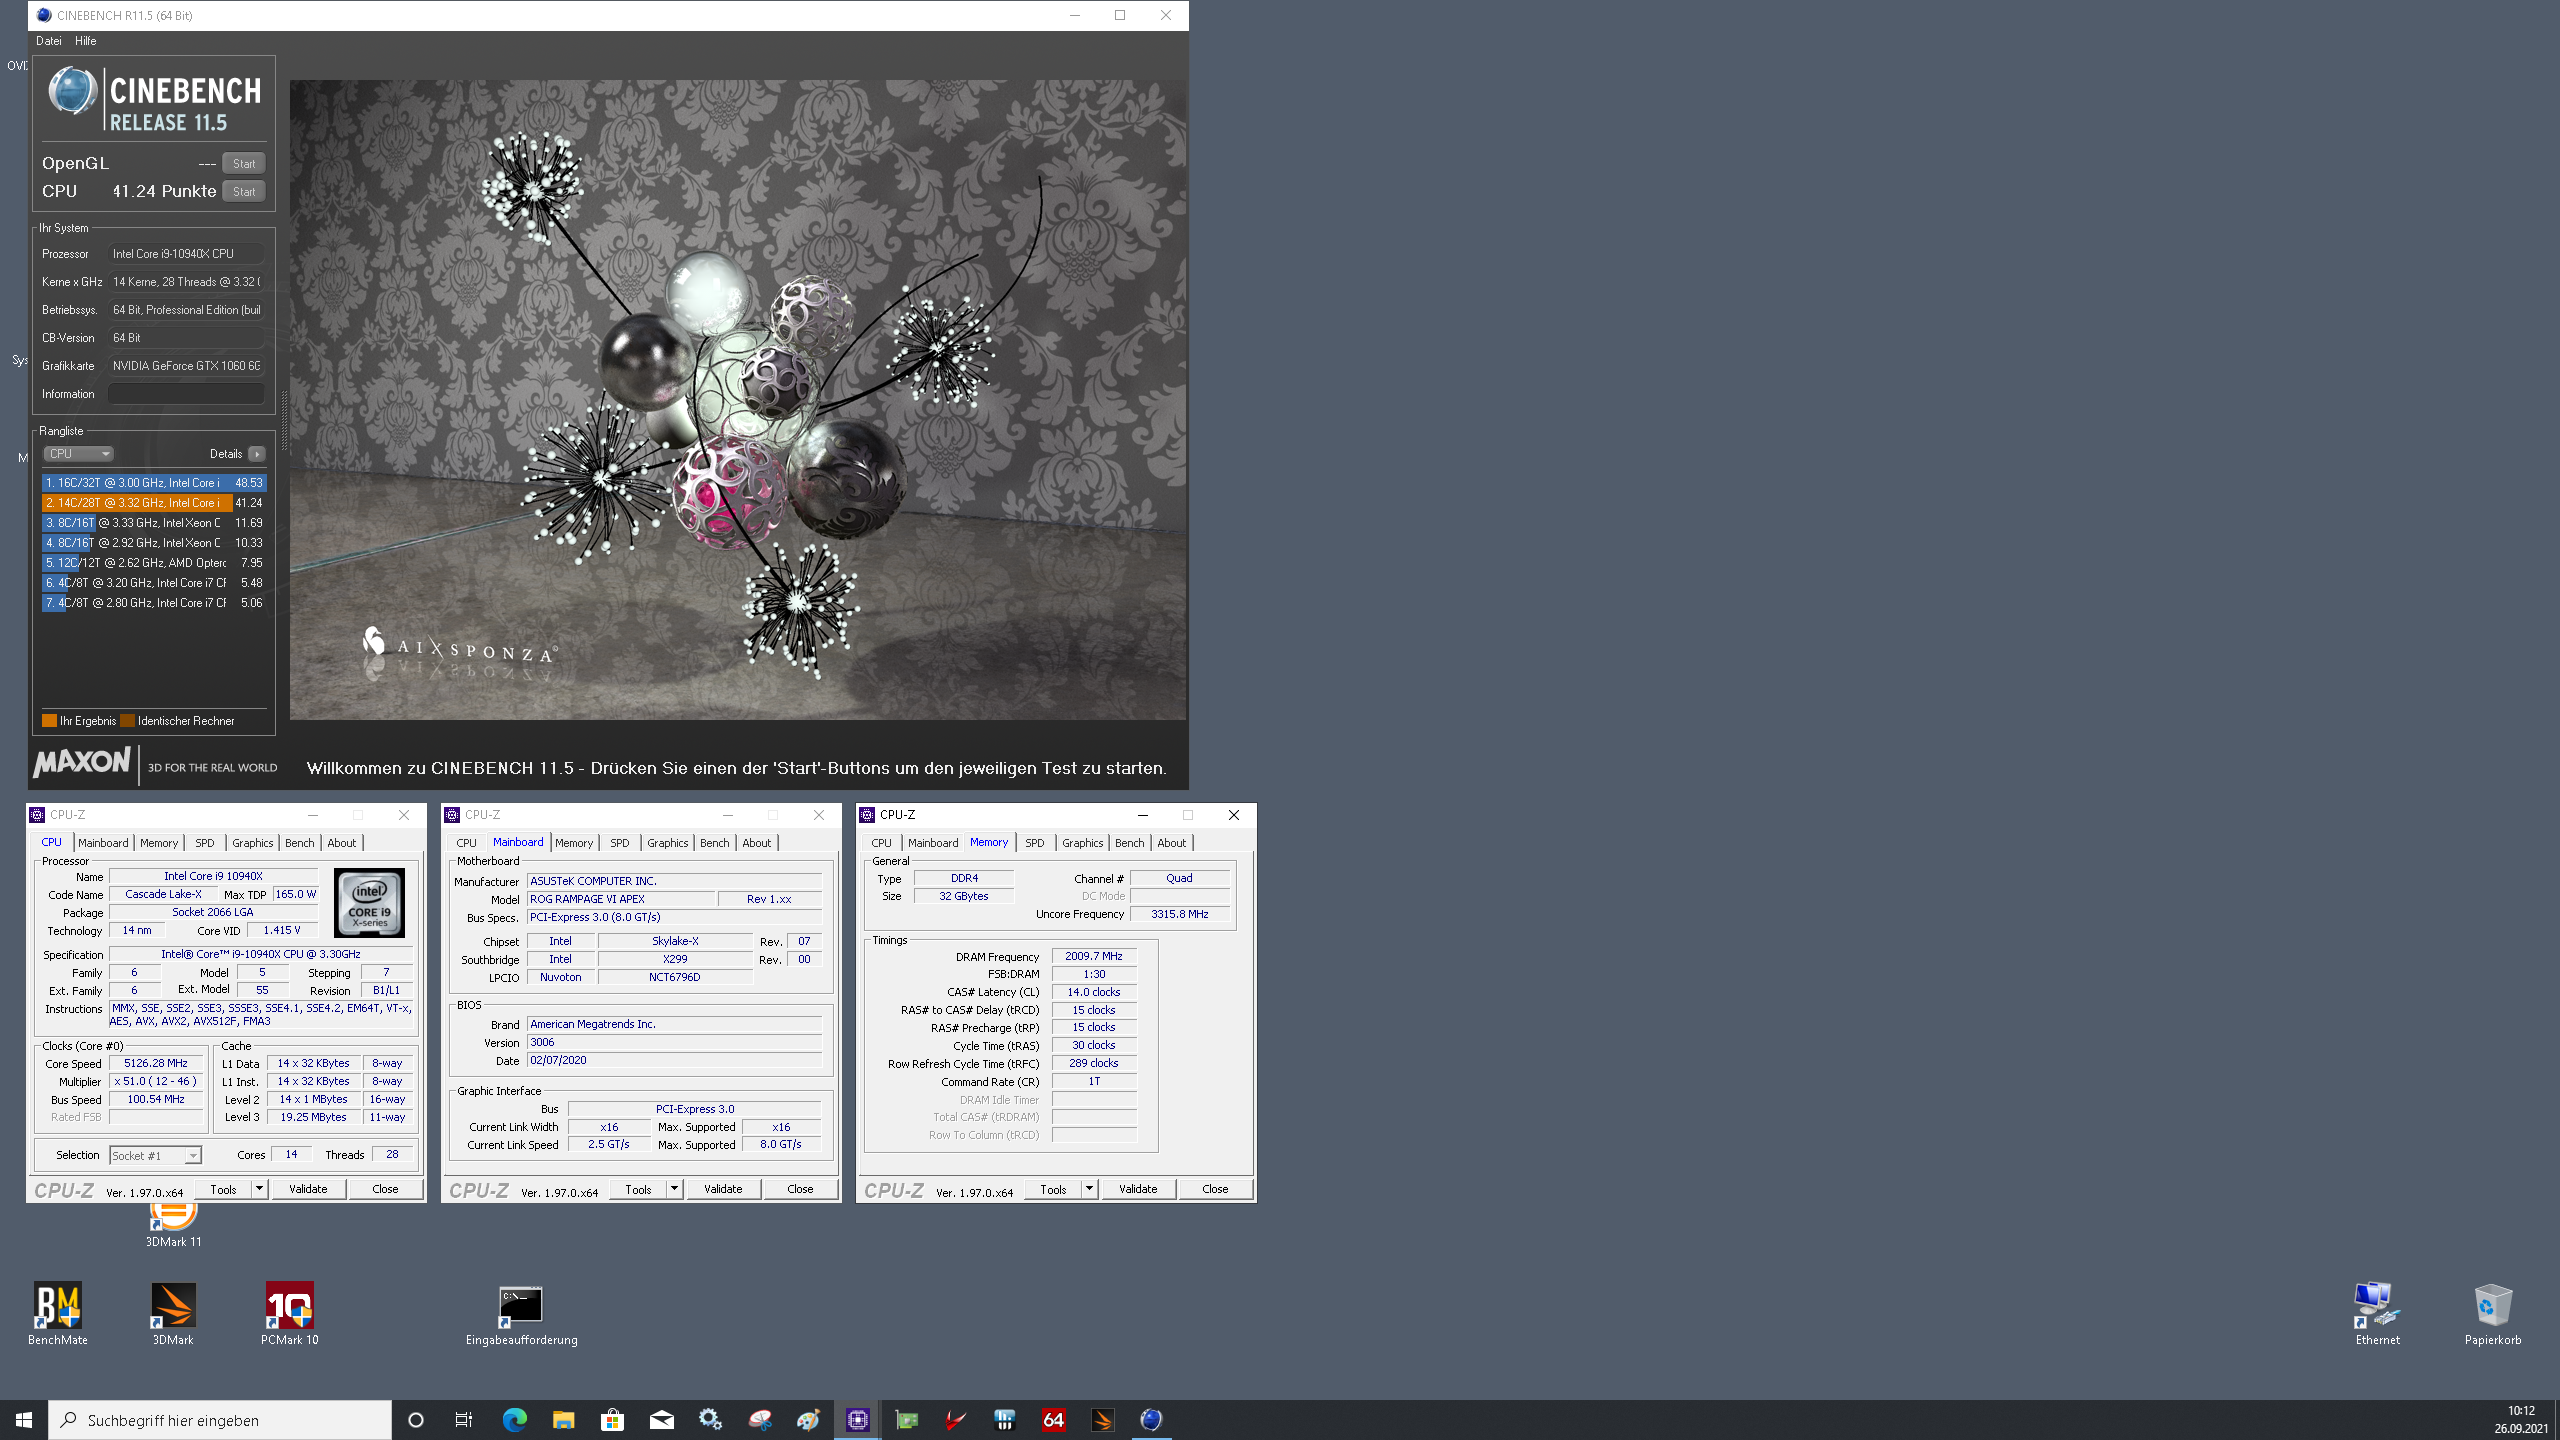Switch to CPU-Z taskbar icon

pos(857,1420)
